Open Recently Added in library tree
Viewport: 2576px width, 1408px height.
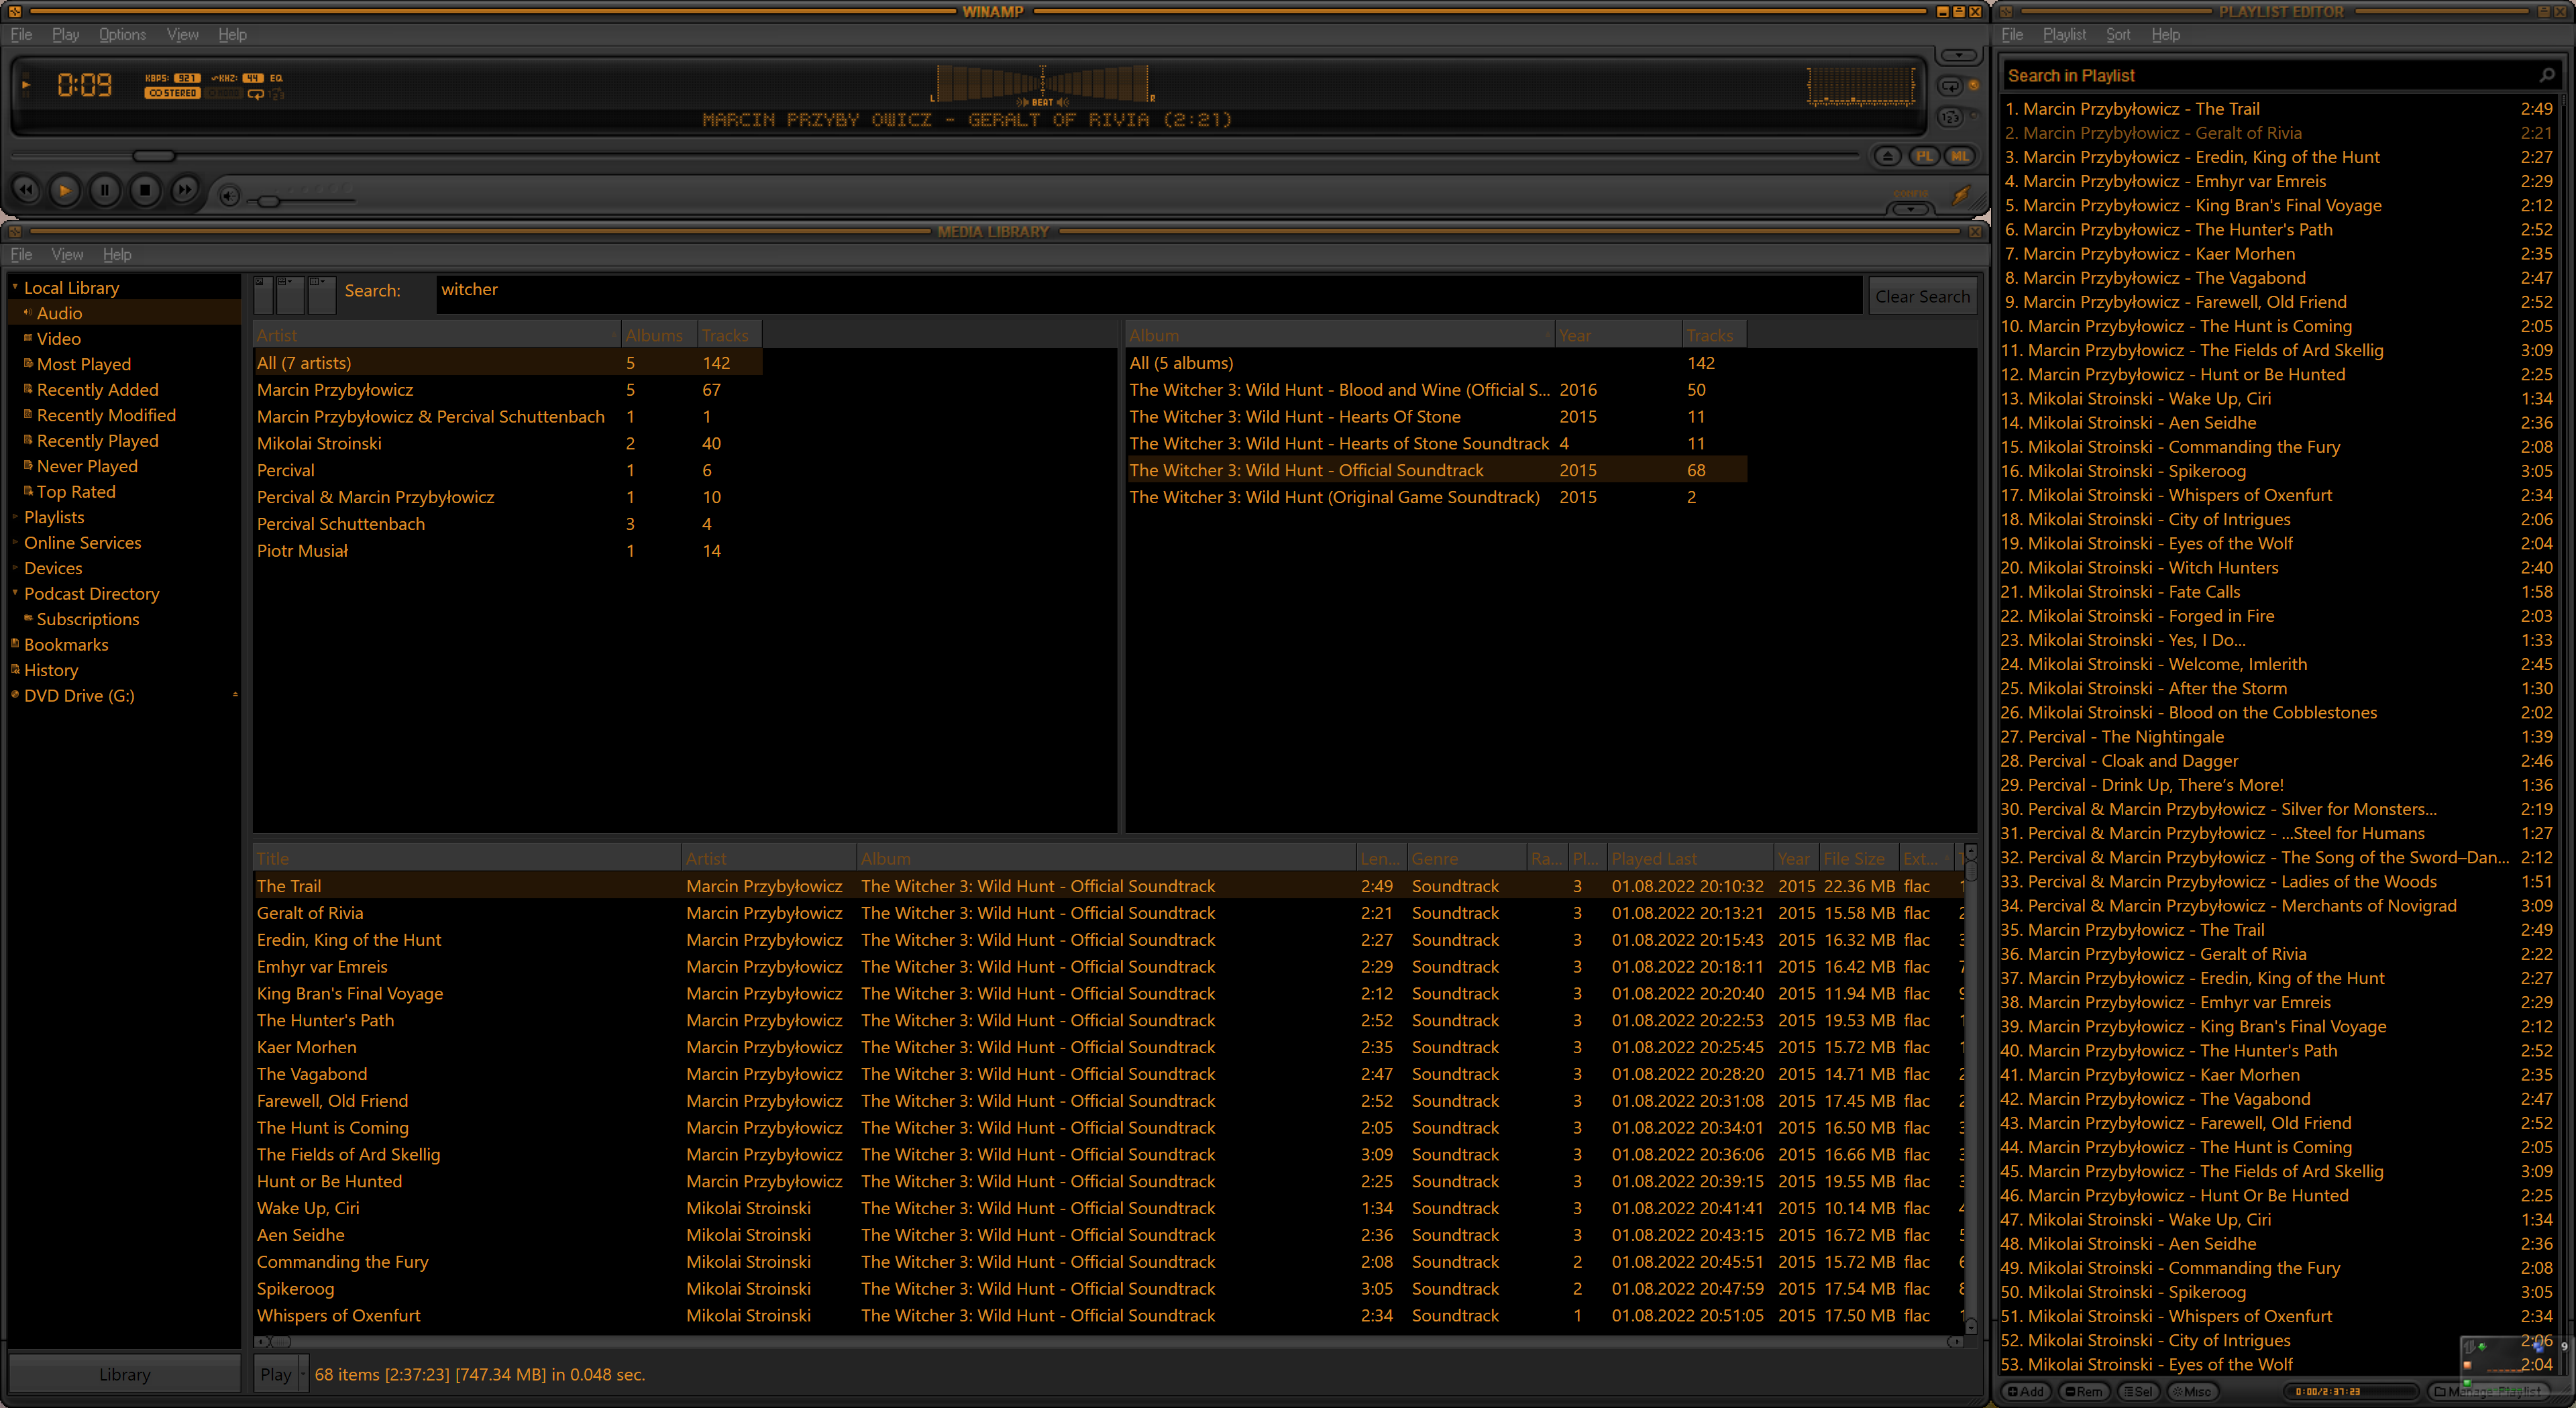click(97, 389)
